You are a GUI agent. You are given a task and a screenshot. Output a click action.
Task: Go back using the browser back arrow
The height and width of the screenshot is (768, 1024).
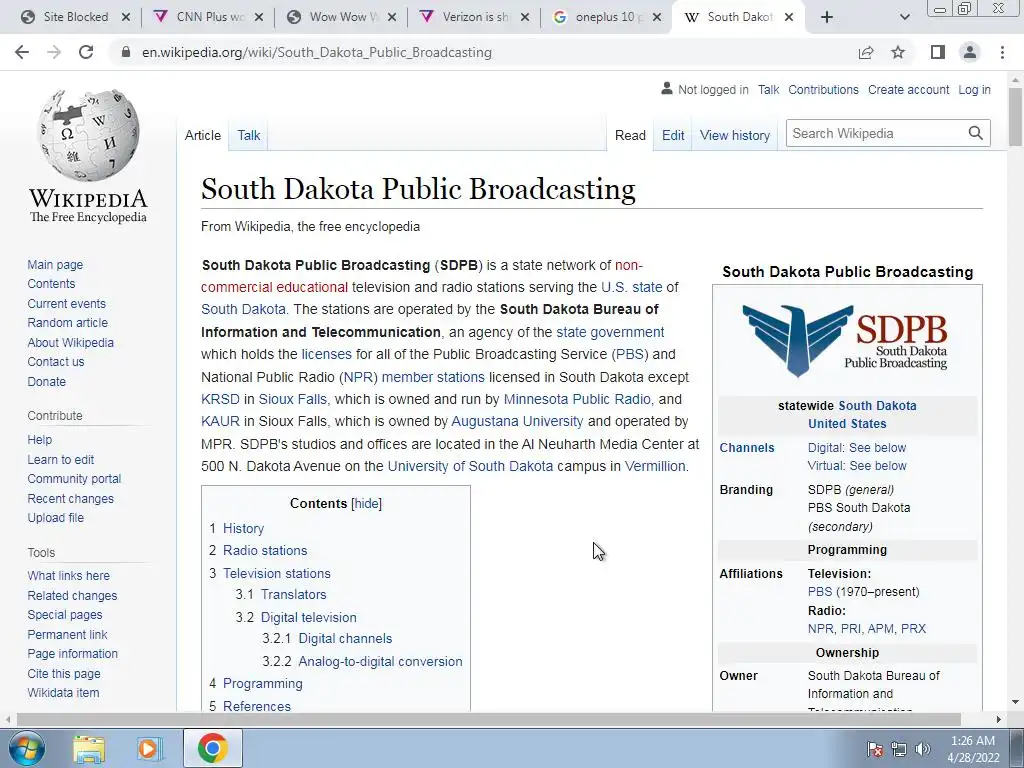pyautogui.click(x=22, y=52)
